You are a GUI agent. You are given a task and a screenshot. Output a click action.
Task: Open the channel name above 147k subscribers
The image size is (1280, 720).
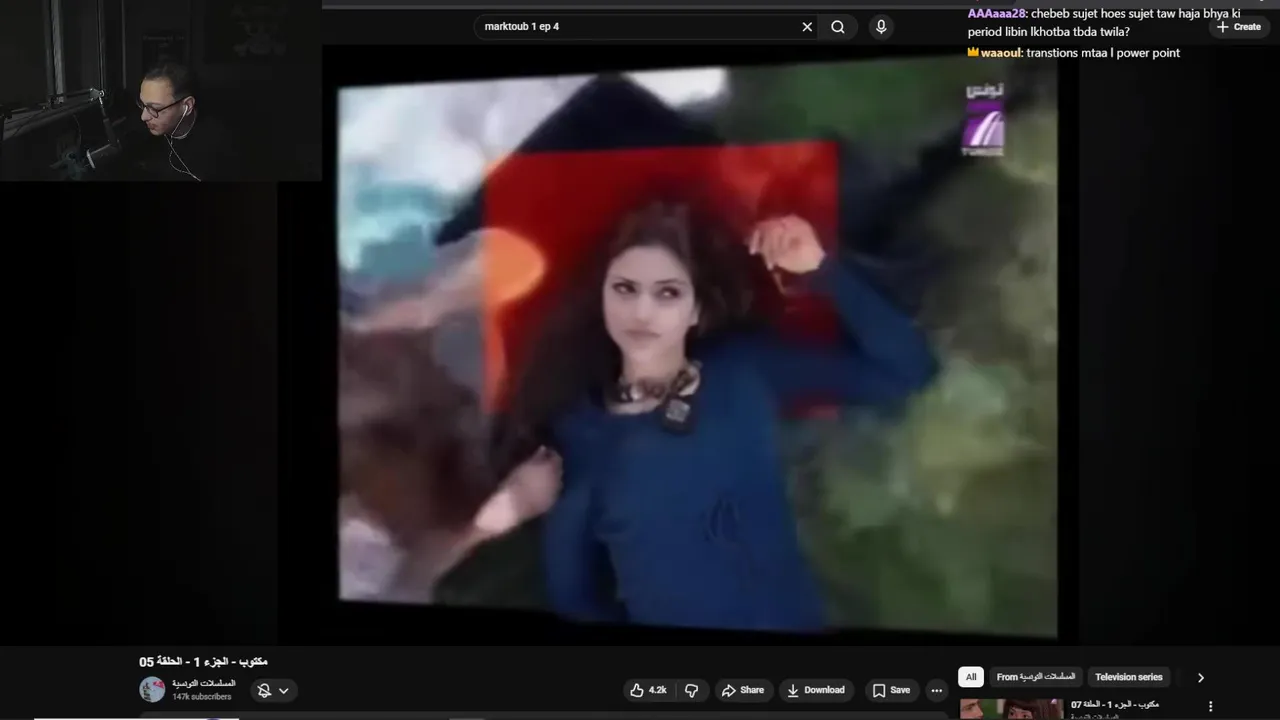pos(204,683)
